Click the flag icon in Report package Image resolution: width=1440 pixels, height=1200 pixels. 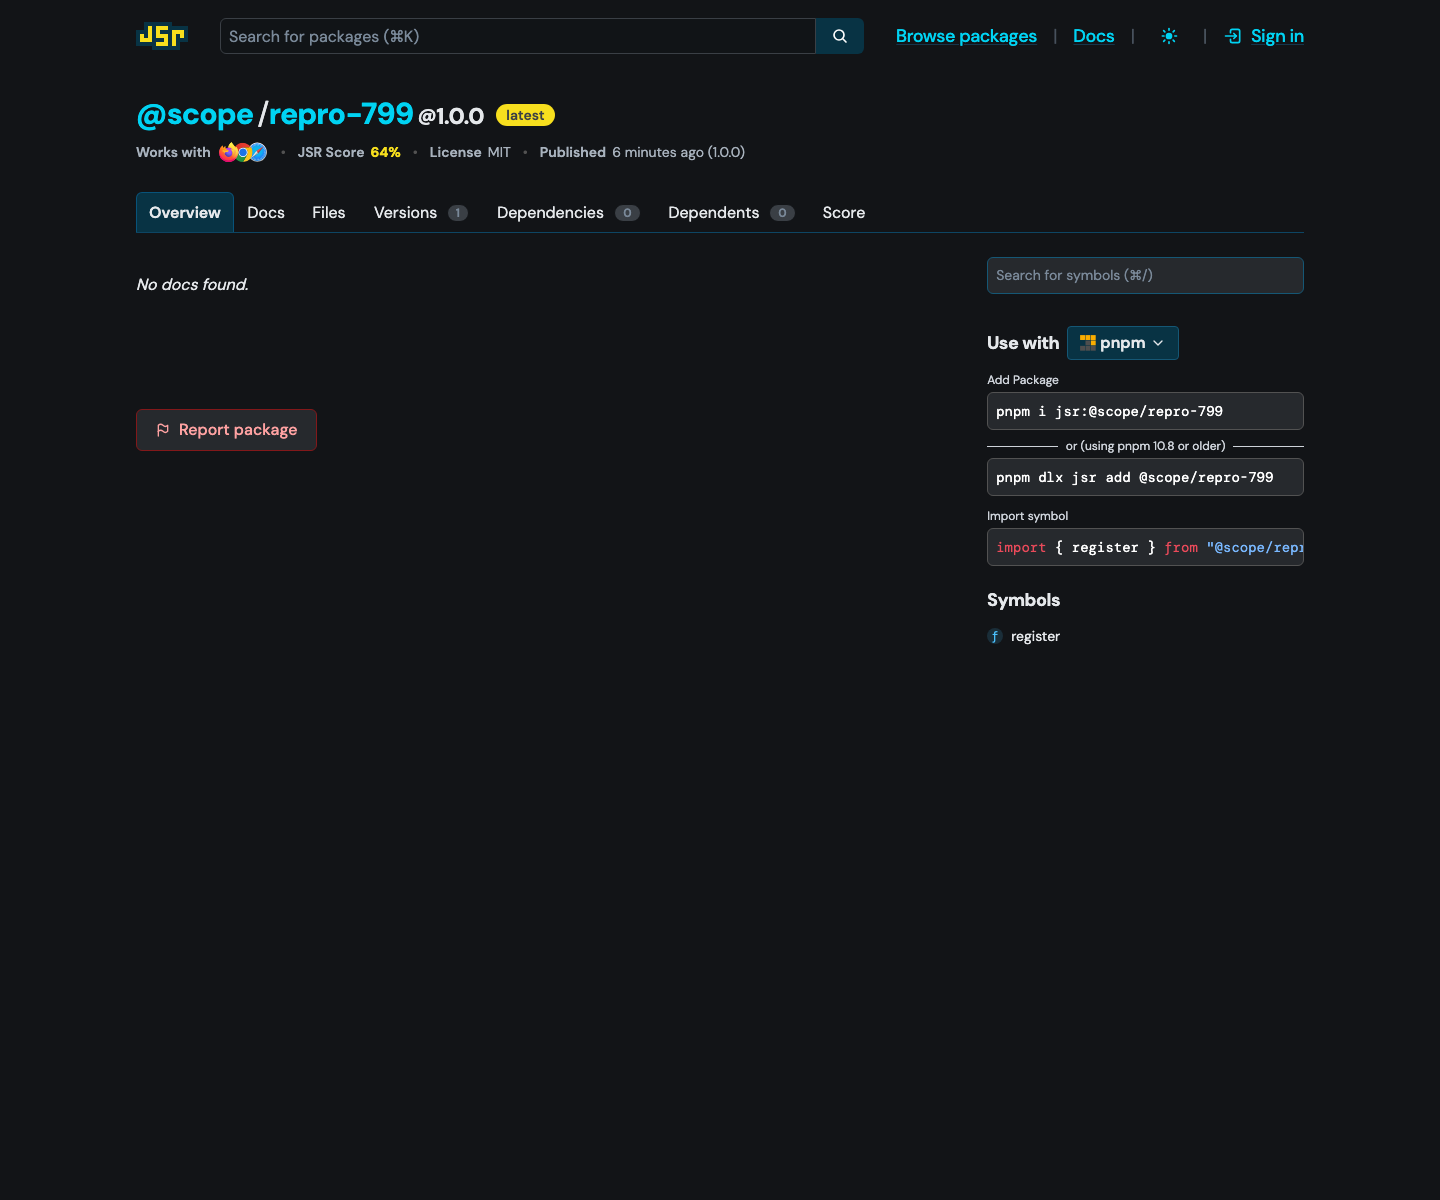(x=163, y=430)
